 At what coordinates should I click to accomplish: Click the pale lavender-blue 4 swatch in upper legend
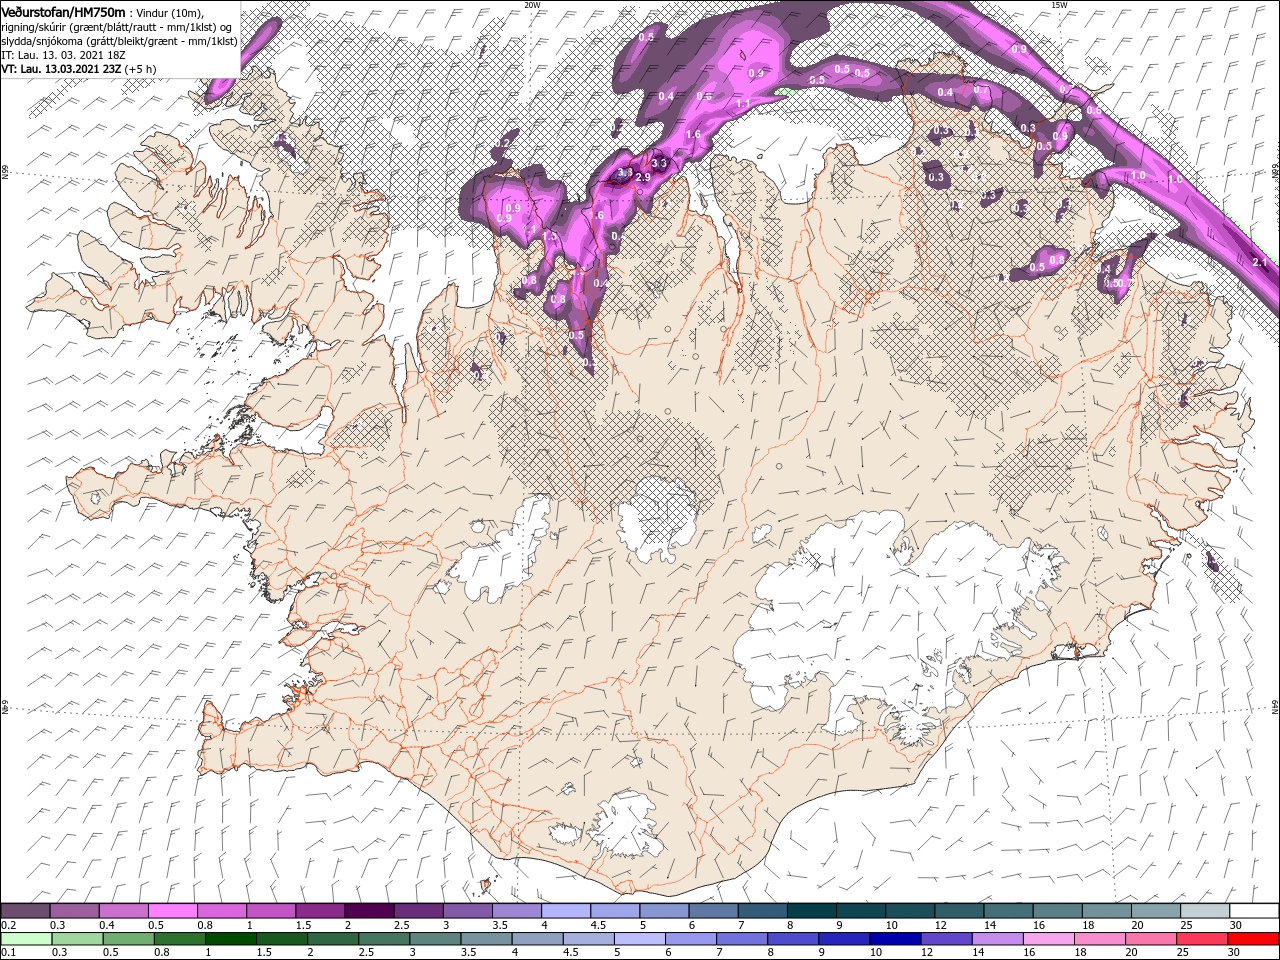(565, 911)
